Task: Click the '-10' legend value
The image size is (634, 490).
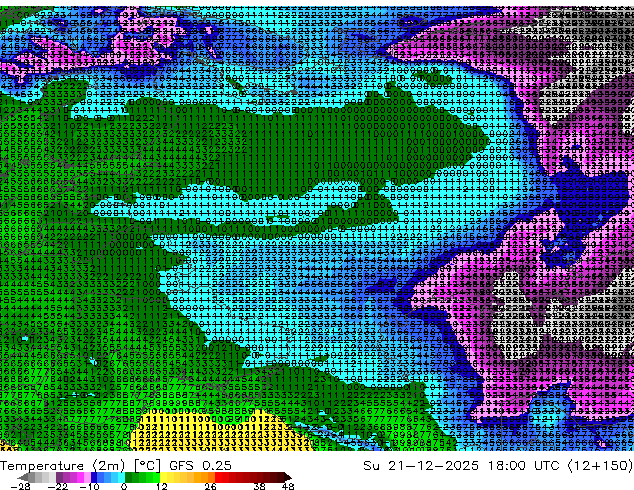Action: point(89,486)
